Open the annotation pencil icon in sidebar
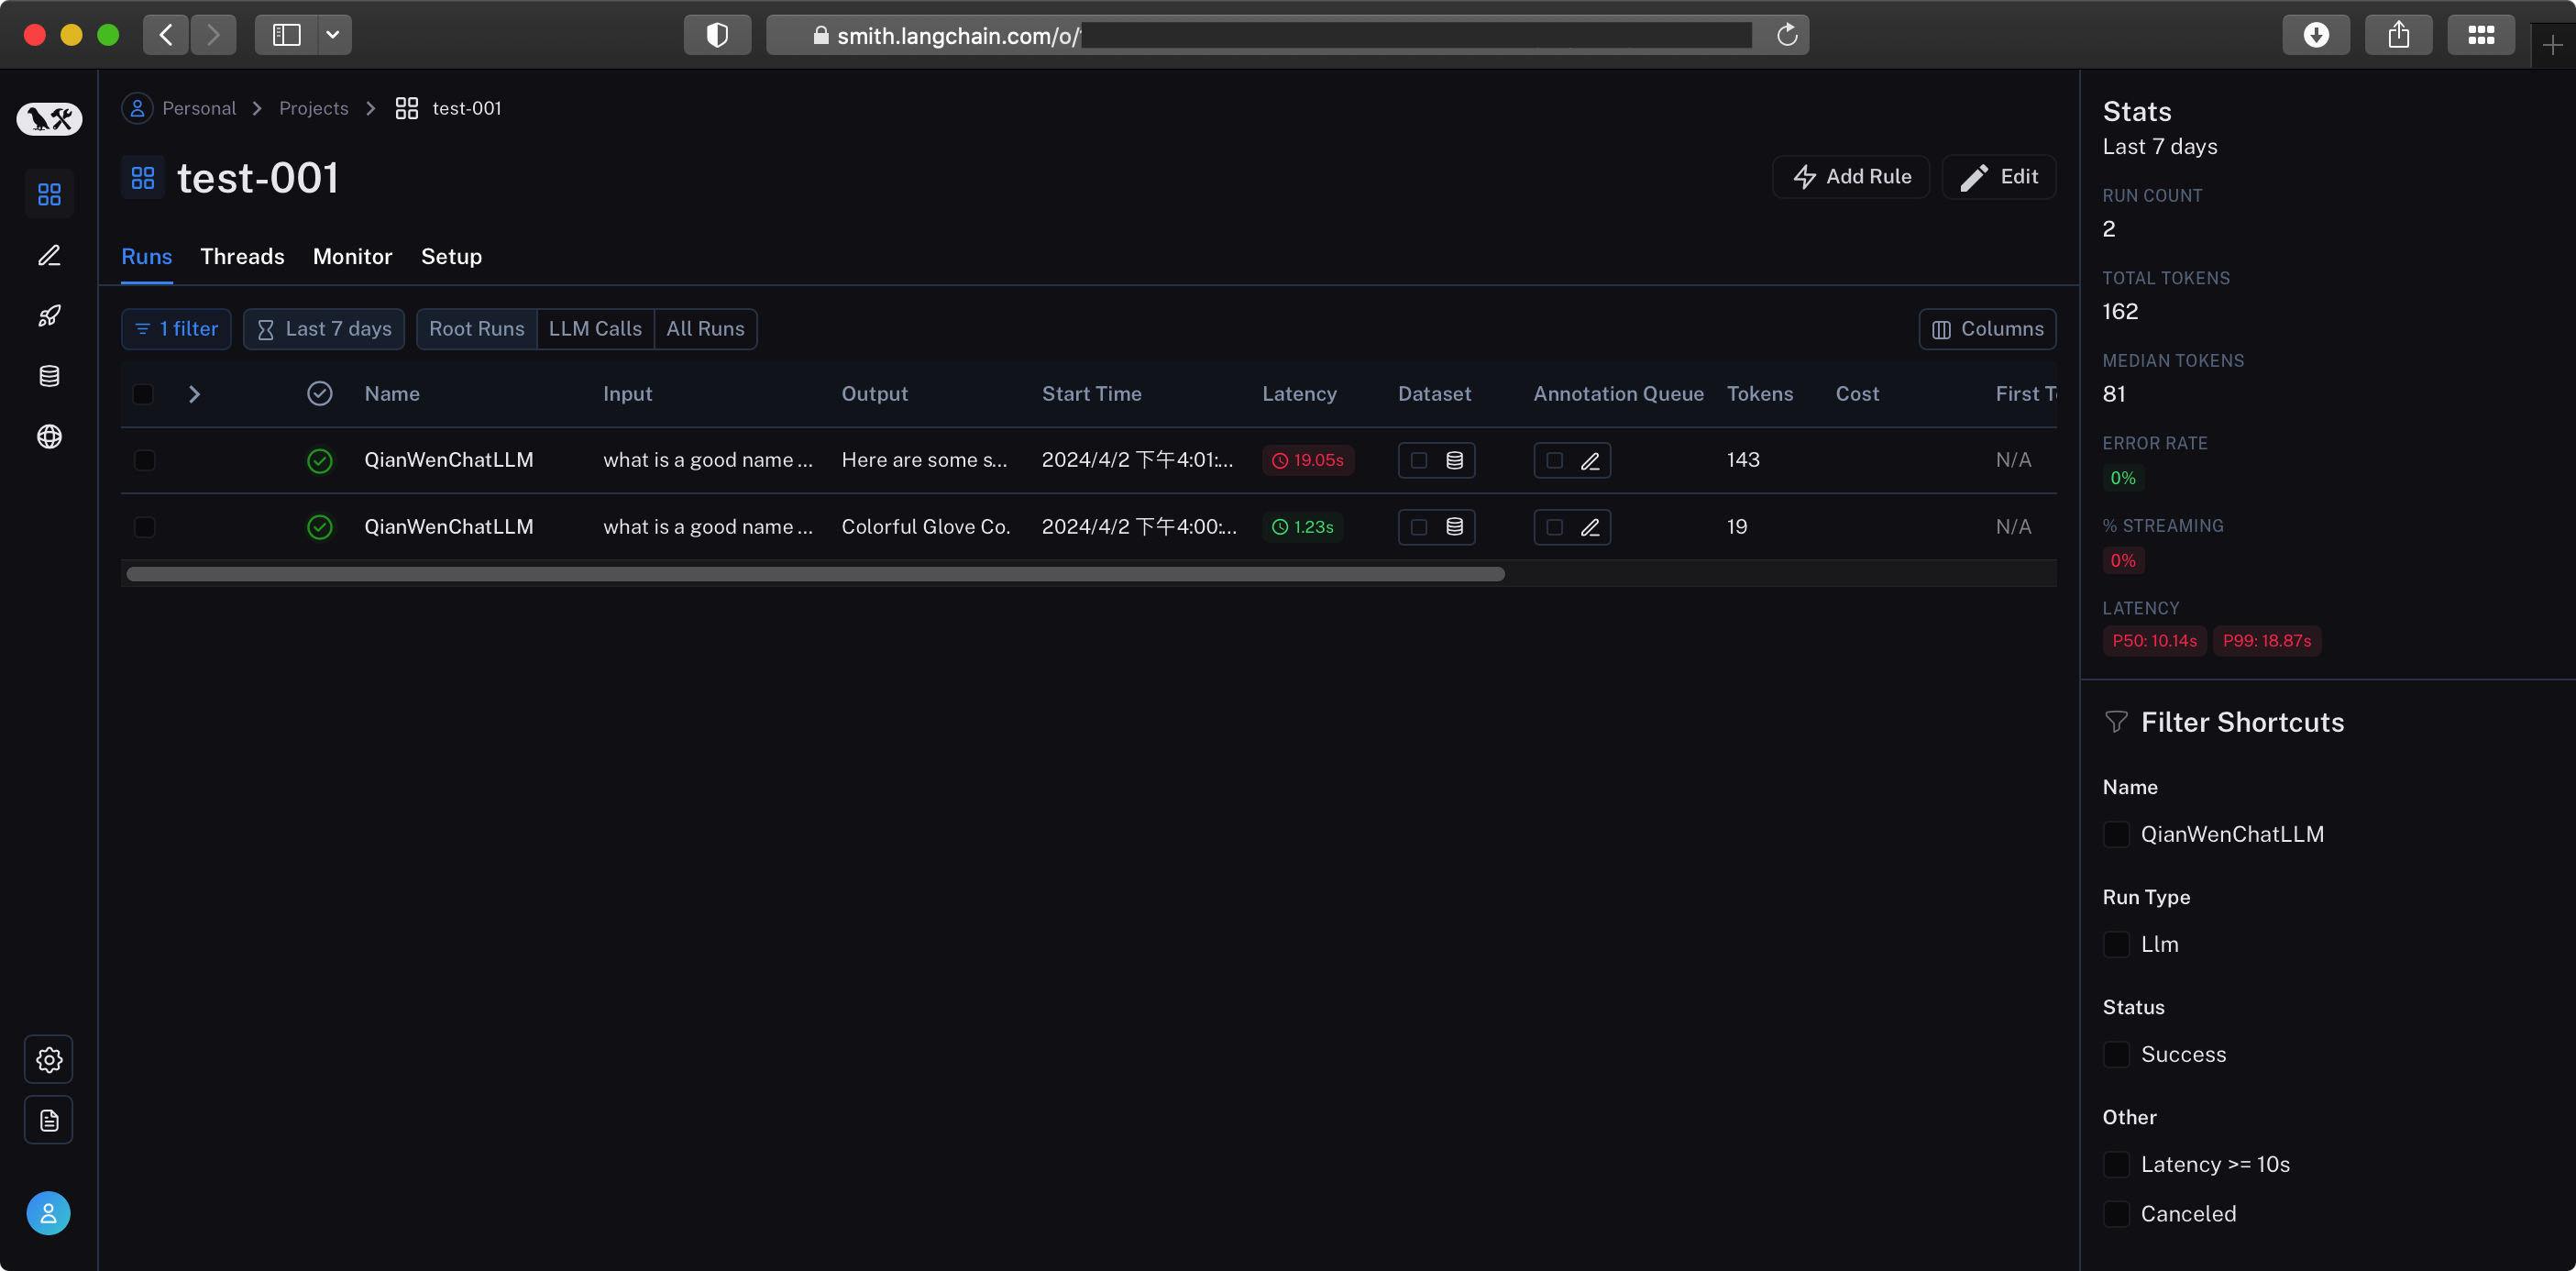 click(x=49, y=255)
